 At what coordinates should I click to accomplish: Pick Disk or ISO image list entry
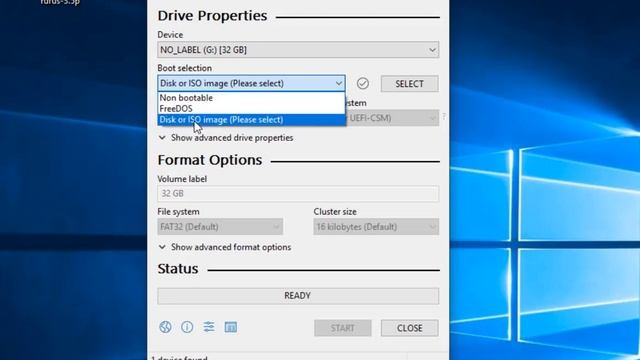(x=251, y=120)
